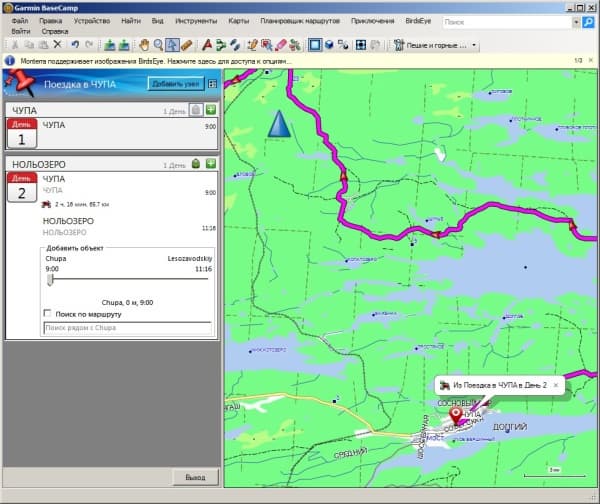Click the search magnifier button
This screenshot has width=600, height=504.
589,22
